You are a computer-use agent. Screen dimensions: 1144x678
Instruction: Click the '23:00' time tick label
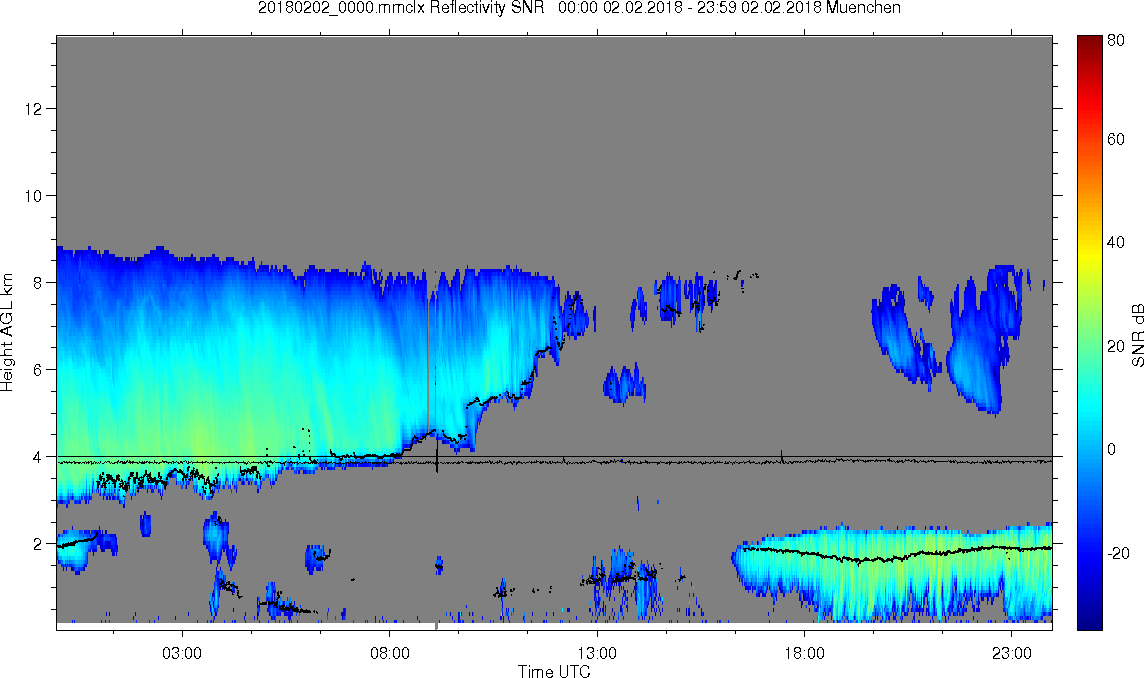pyautogui.click(x=1011, y=653)
